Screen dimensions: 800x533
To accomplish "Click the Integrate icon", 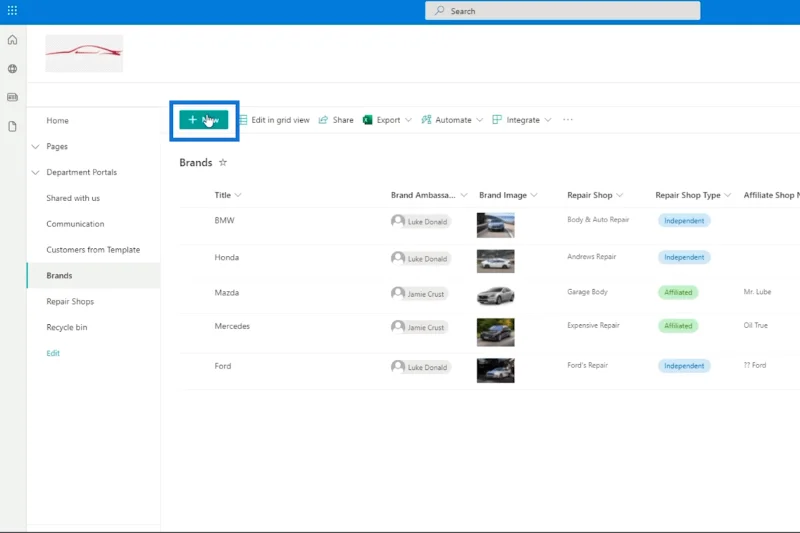I will (497, 120).
